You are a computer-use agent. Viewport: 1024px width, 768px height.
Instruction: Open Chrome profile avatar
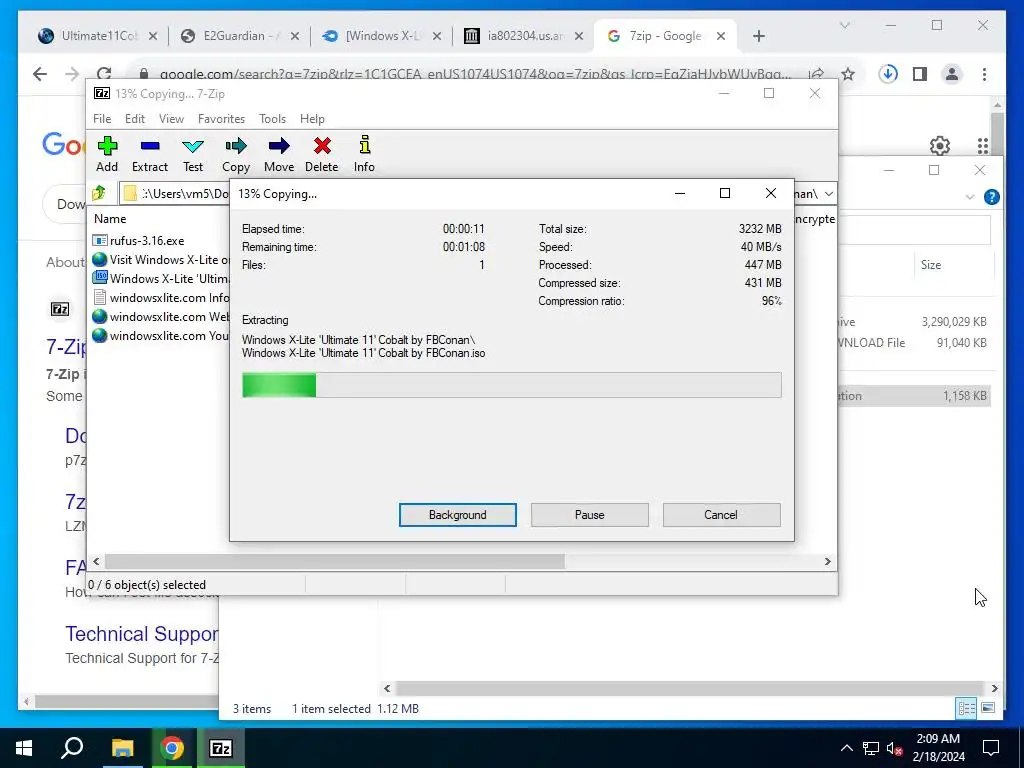(952, 74)
